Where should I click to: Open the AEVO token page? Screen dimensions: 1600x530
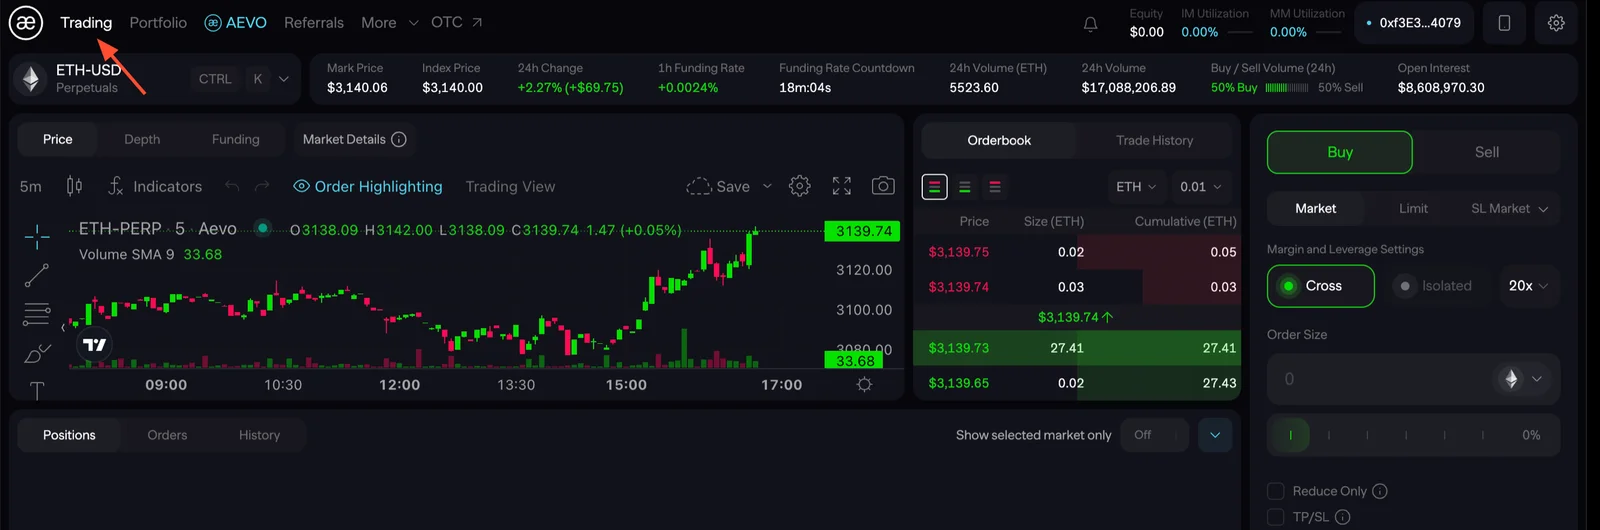click(236, 22)
